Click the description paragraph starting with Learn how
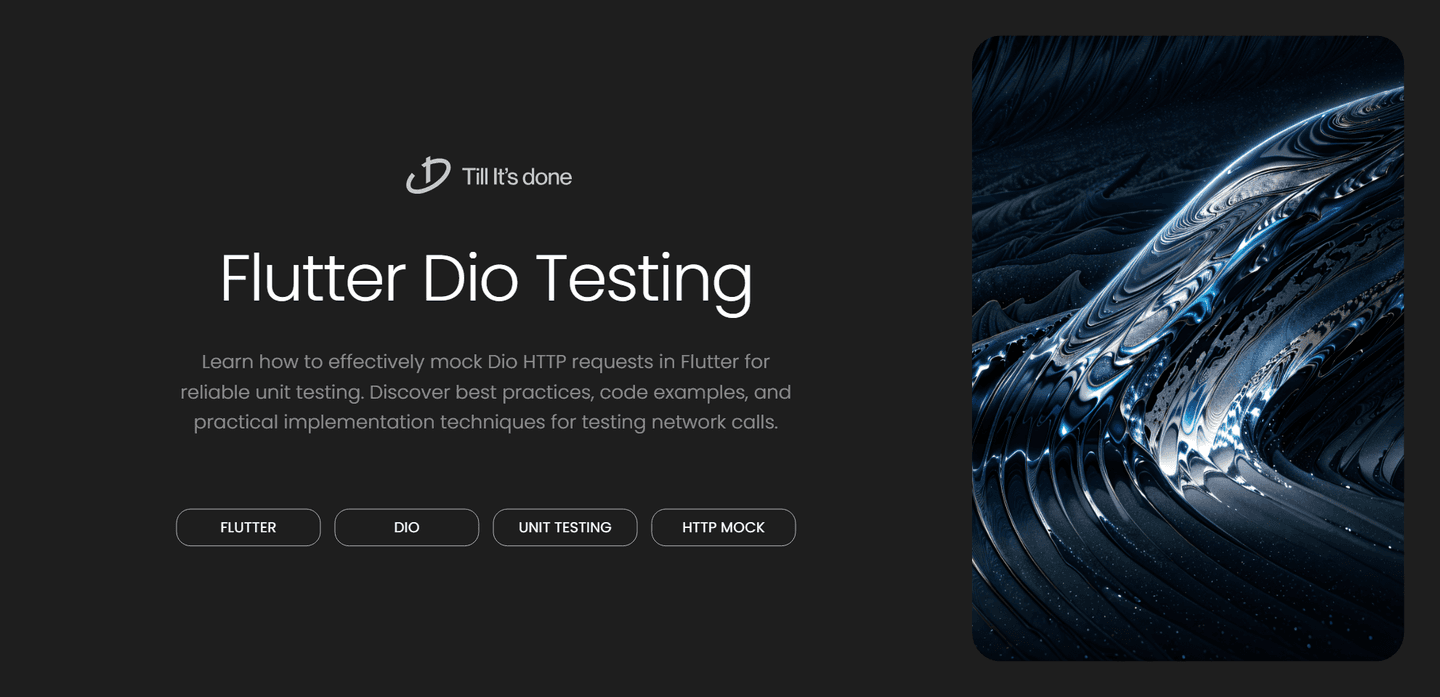The image size is (1440, 697). 486,392
